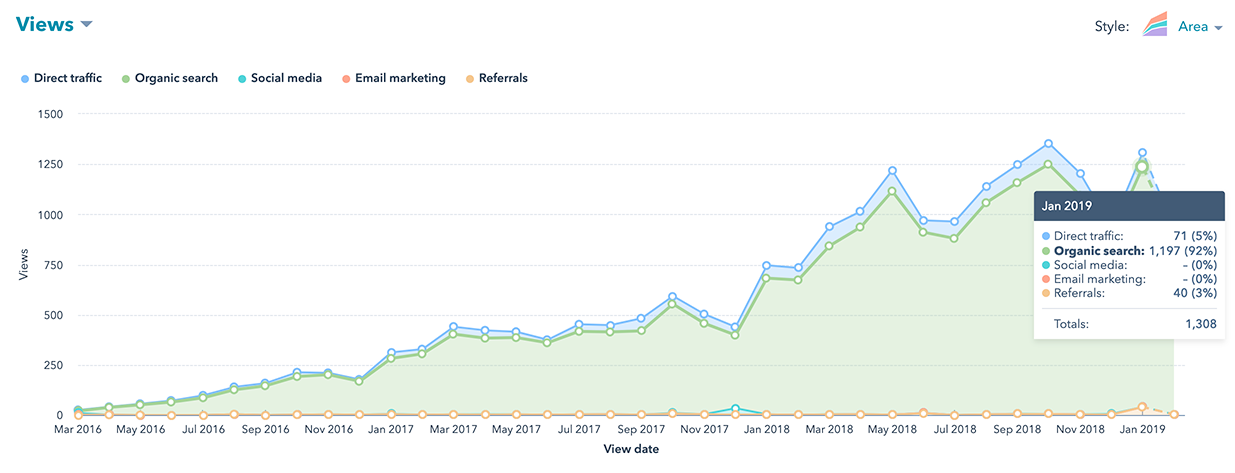Click the Style label text
This screenshot has height=473, width=1235.
(x=1113, y=28)
